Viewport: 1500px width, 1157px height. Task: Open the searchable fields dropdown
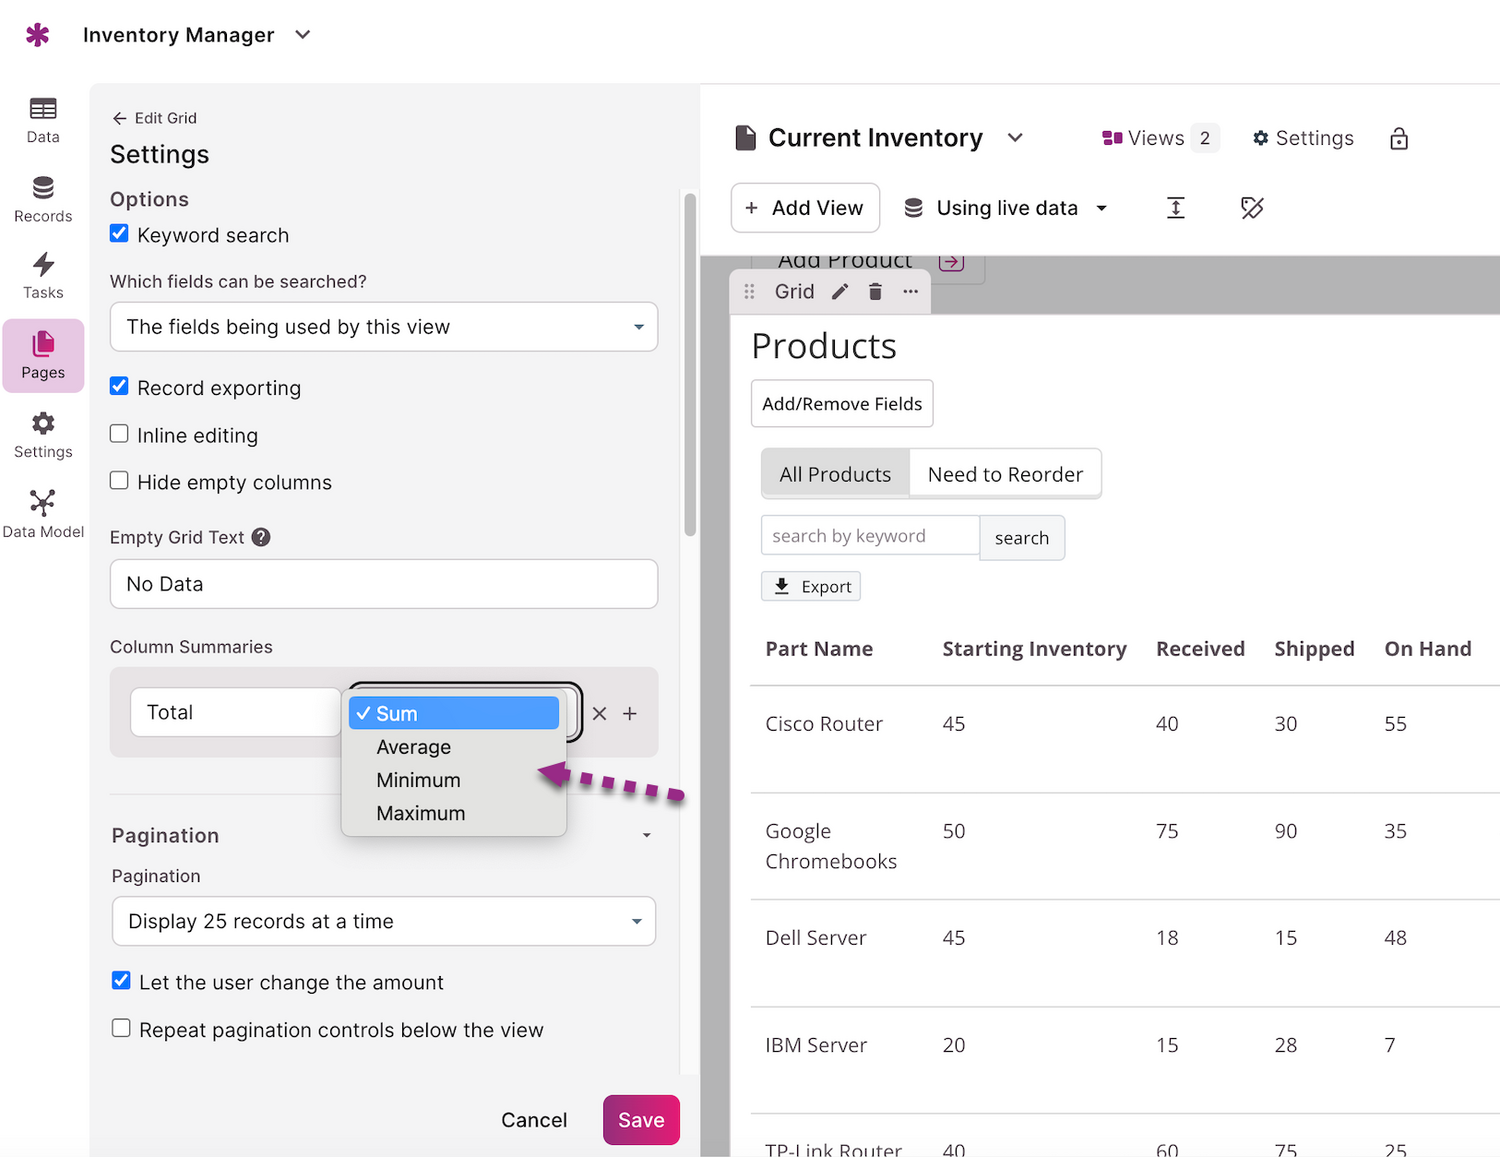coord(384,327)
